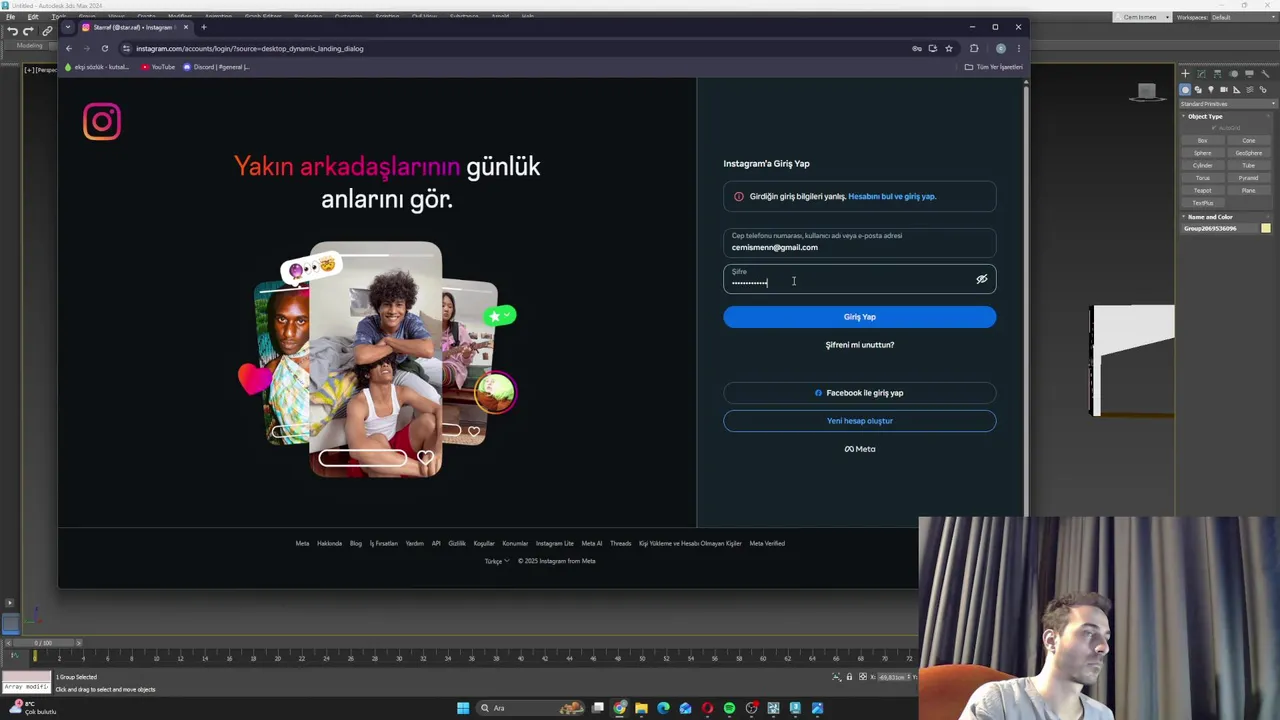Open the Chrome three-dot menu
The image size is (1280, 720).
pyautogui.click(x=1018, y=48)
